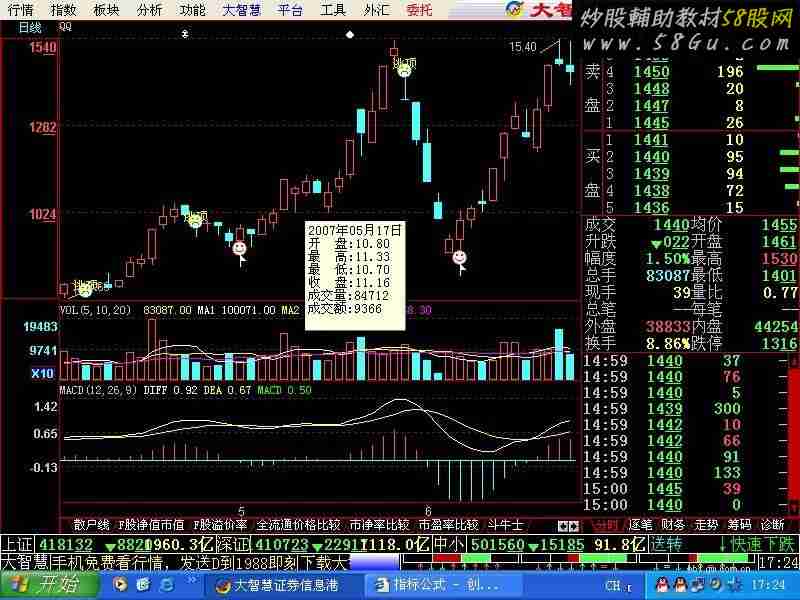Click the 快速下跌 alert text

[757, 544]
